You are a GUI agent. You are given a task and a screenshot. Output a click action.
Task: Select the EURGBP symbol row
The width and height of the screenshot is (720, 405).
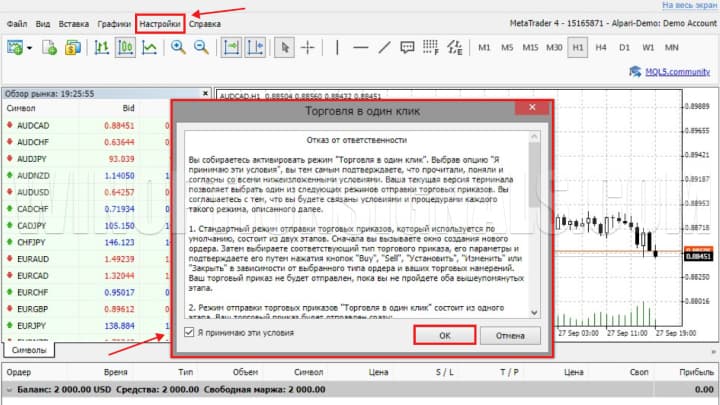86,309
